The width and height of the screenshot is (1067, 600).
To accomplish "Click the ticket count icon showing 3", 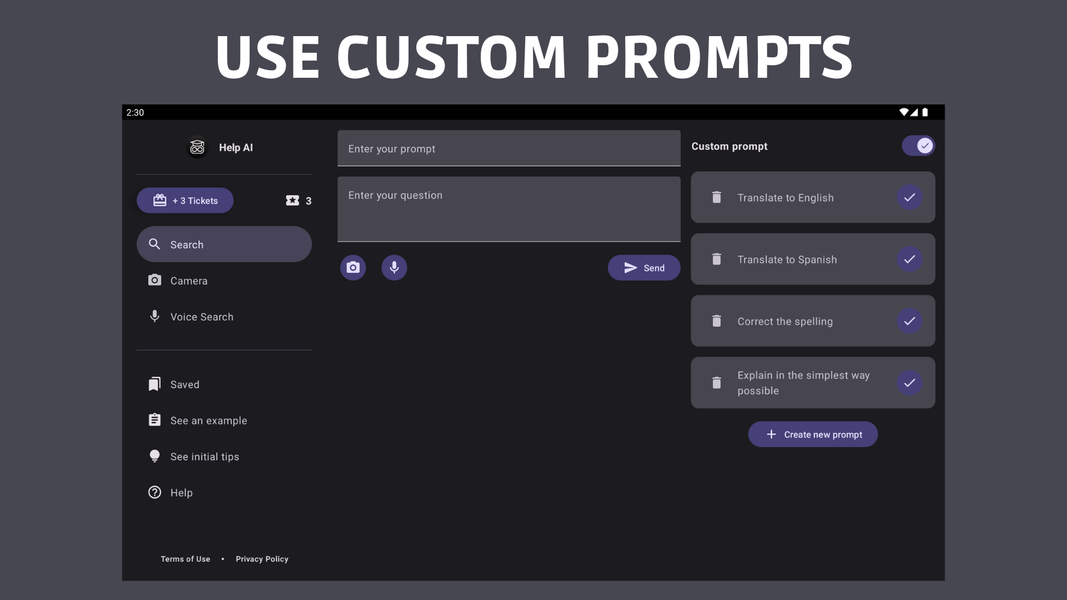I will point(293,201).
